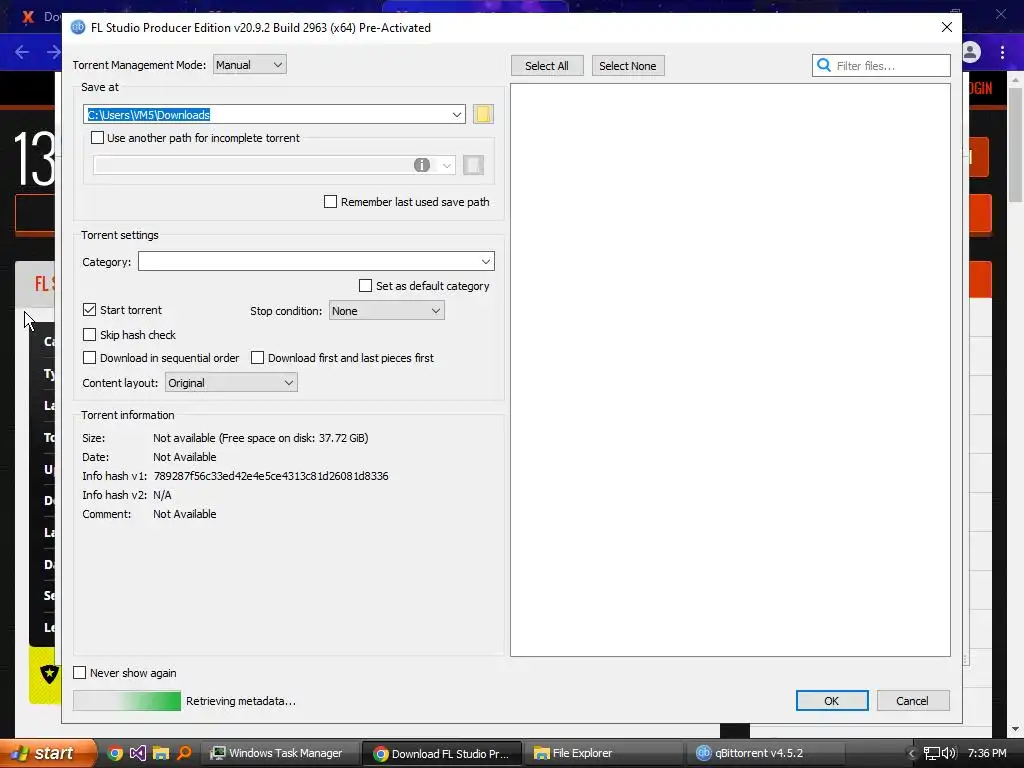Viewport: 1024px width, 768px height.
Task: Click the disabled browse icon for incomplete path
Action: 473,165
